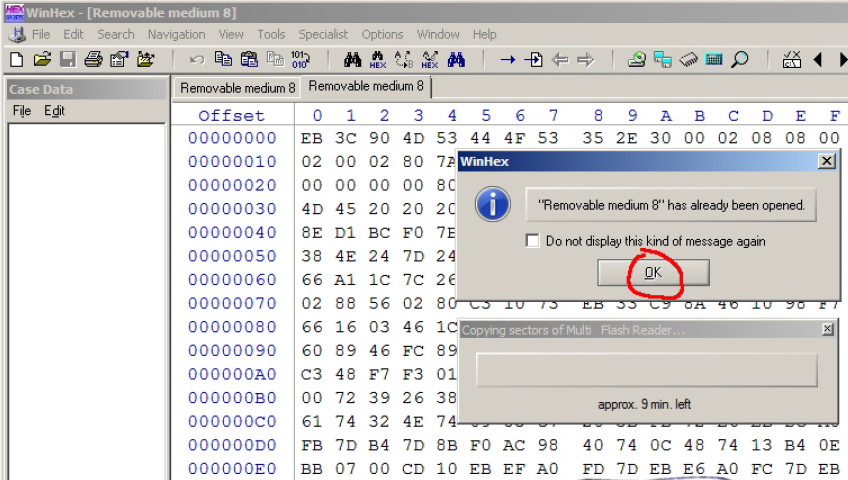Open the Tools menu
The height and width of the screenshot is (480, 848).
(x=271, y=35)
